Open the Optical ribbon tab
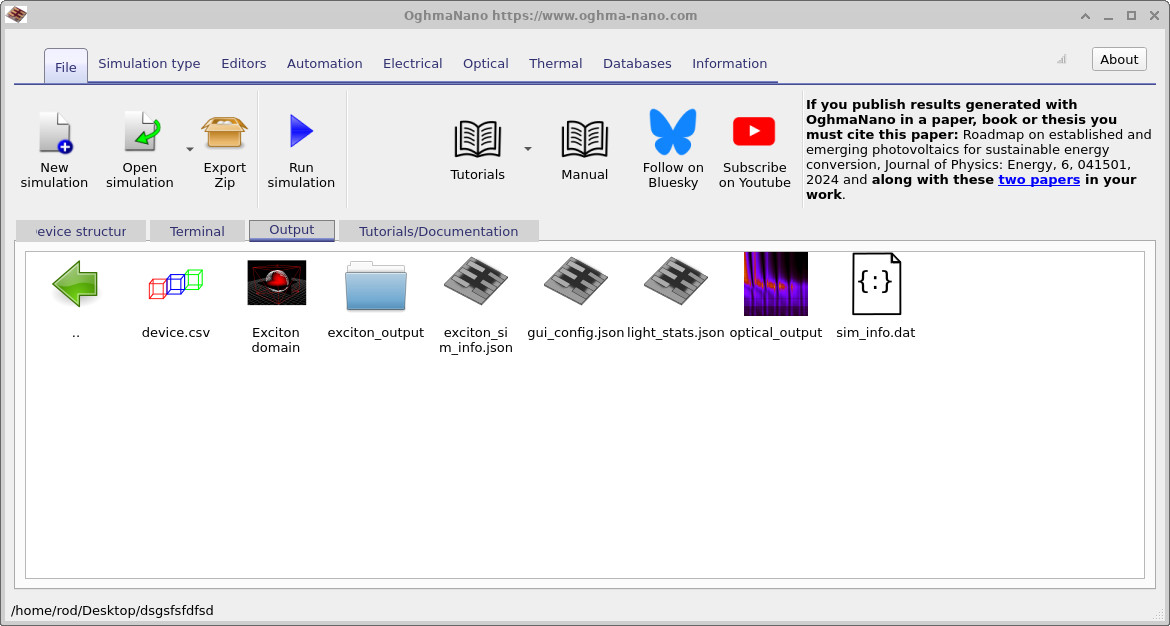The image size is (1170, 626). tap(485, 63)
